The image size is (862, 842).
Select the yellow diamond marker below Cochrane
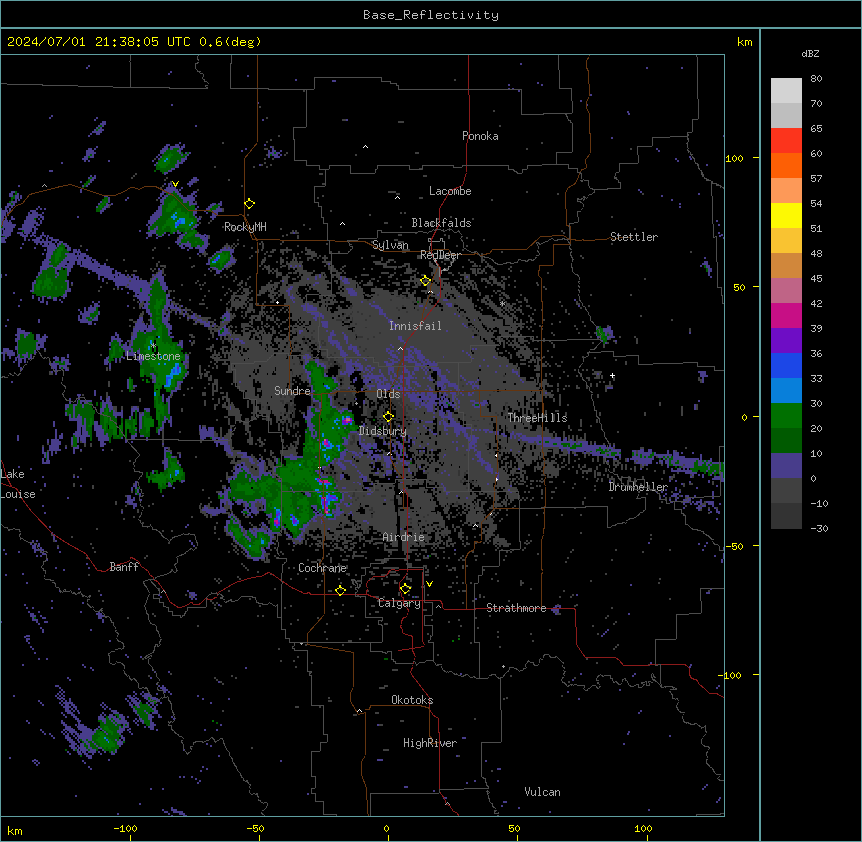[x=340, y=590]
